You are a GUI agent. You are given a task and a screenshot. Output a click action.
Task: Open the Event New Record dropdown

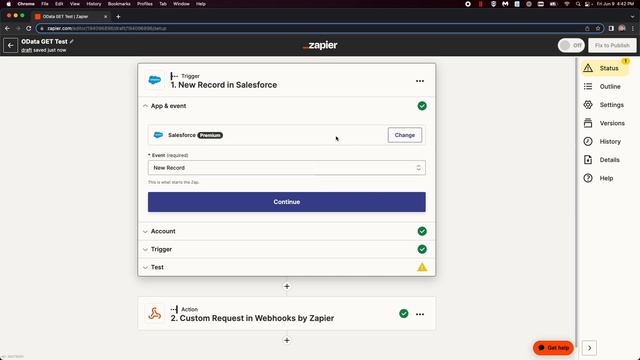click(x=287, y=168)
